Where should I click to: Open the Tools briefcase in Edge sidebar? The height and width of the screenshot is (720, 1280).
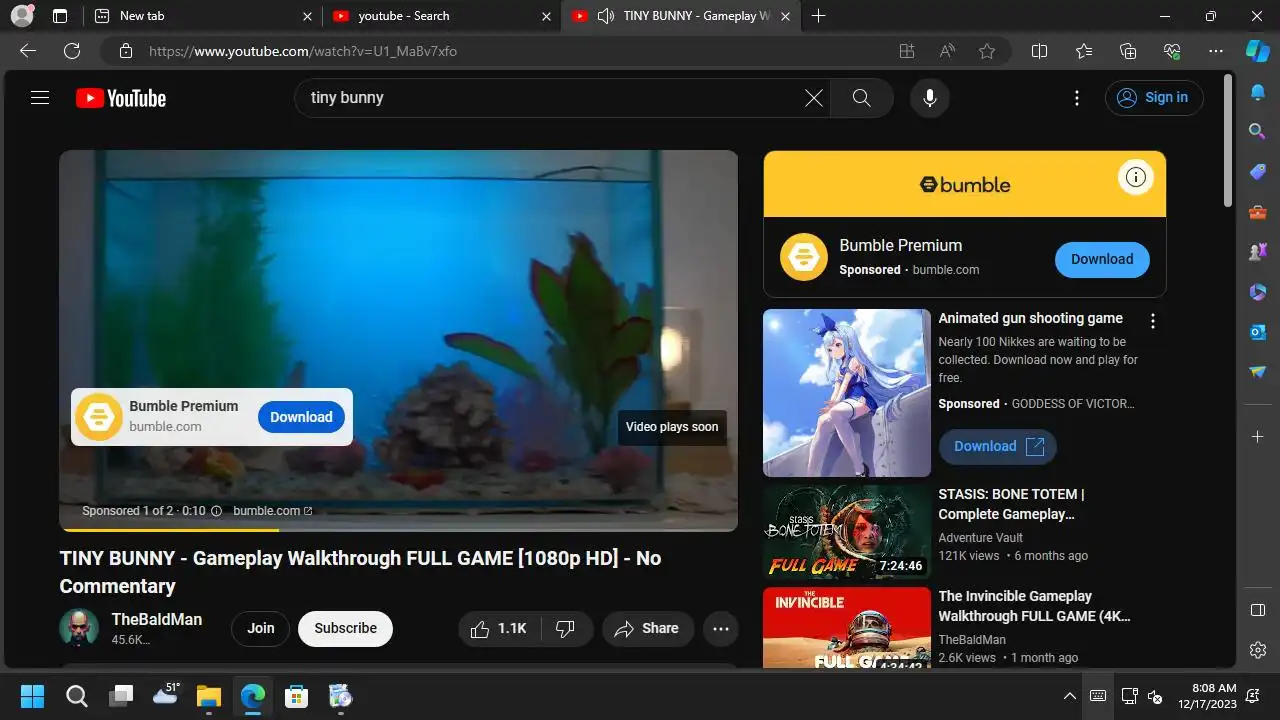[1258, 212]
